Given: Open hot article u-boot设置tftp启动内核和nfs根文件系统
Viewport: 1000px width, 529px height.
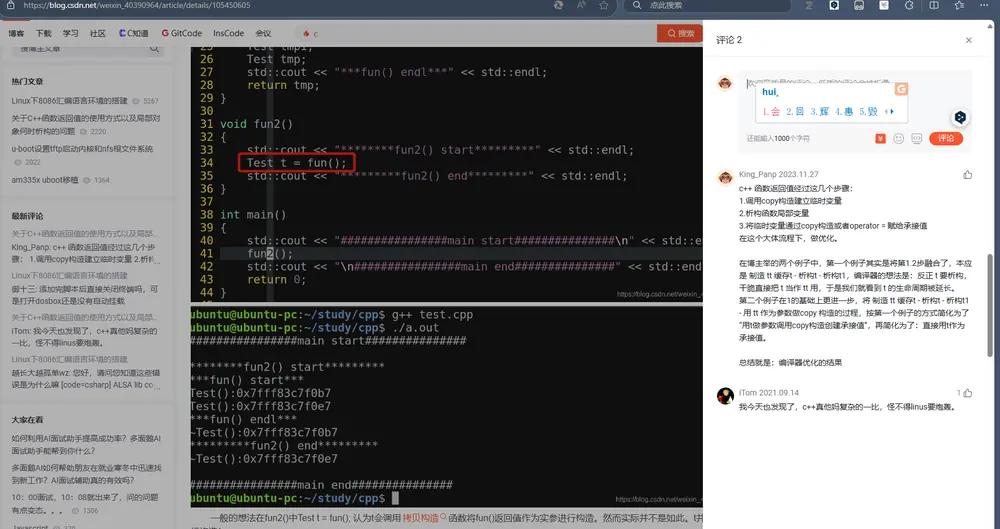Looking at the screenshot, I should pos(82,149).
